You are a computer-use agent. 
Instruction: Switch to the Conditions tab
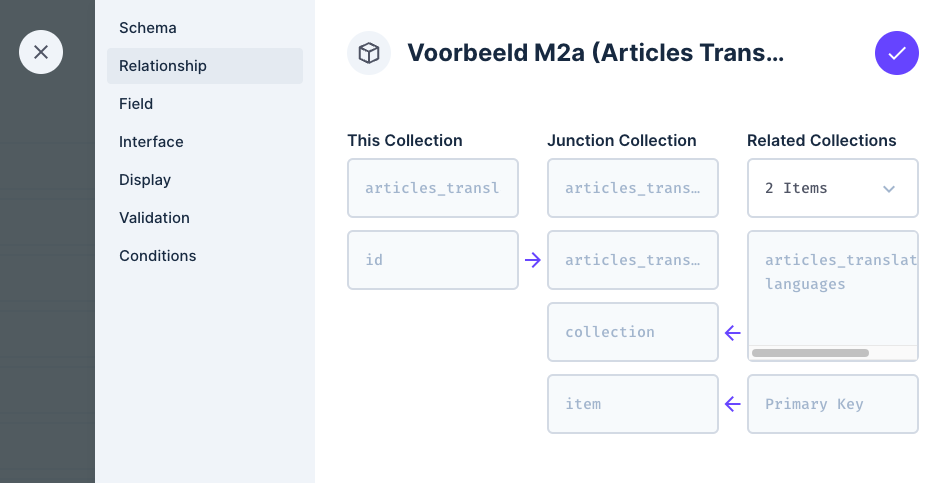(x=157, y=256)
